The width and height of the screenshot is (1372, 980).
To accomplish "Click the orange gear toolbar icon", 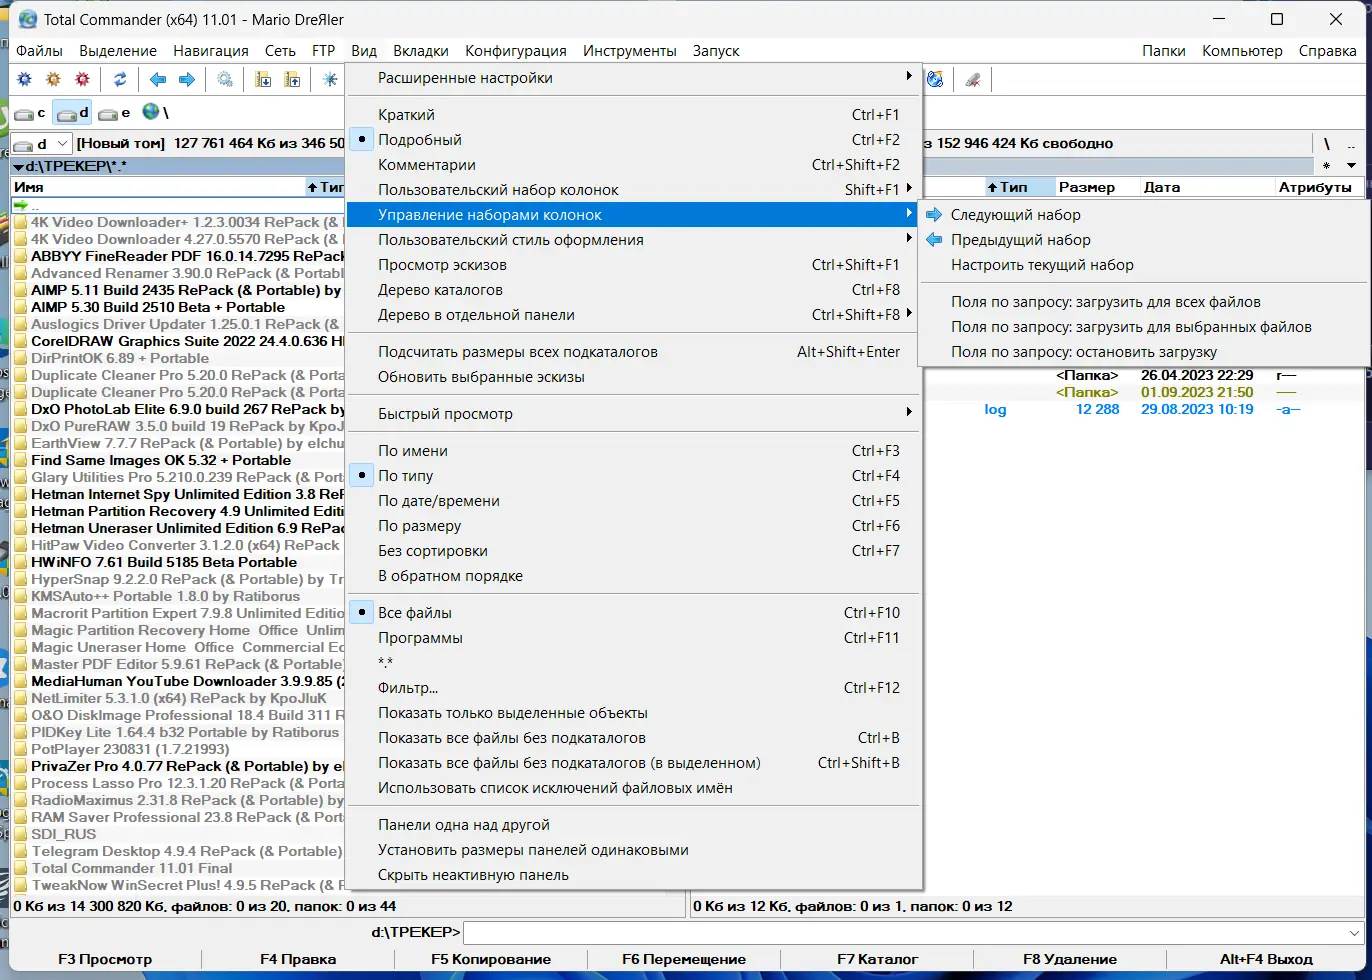I will pyautogui.click(x=54, y=80).
